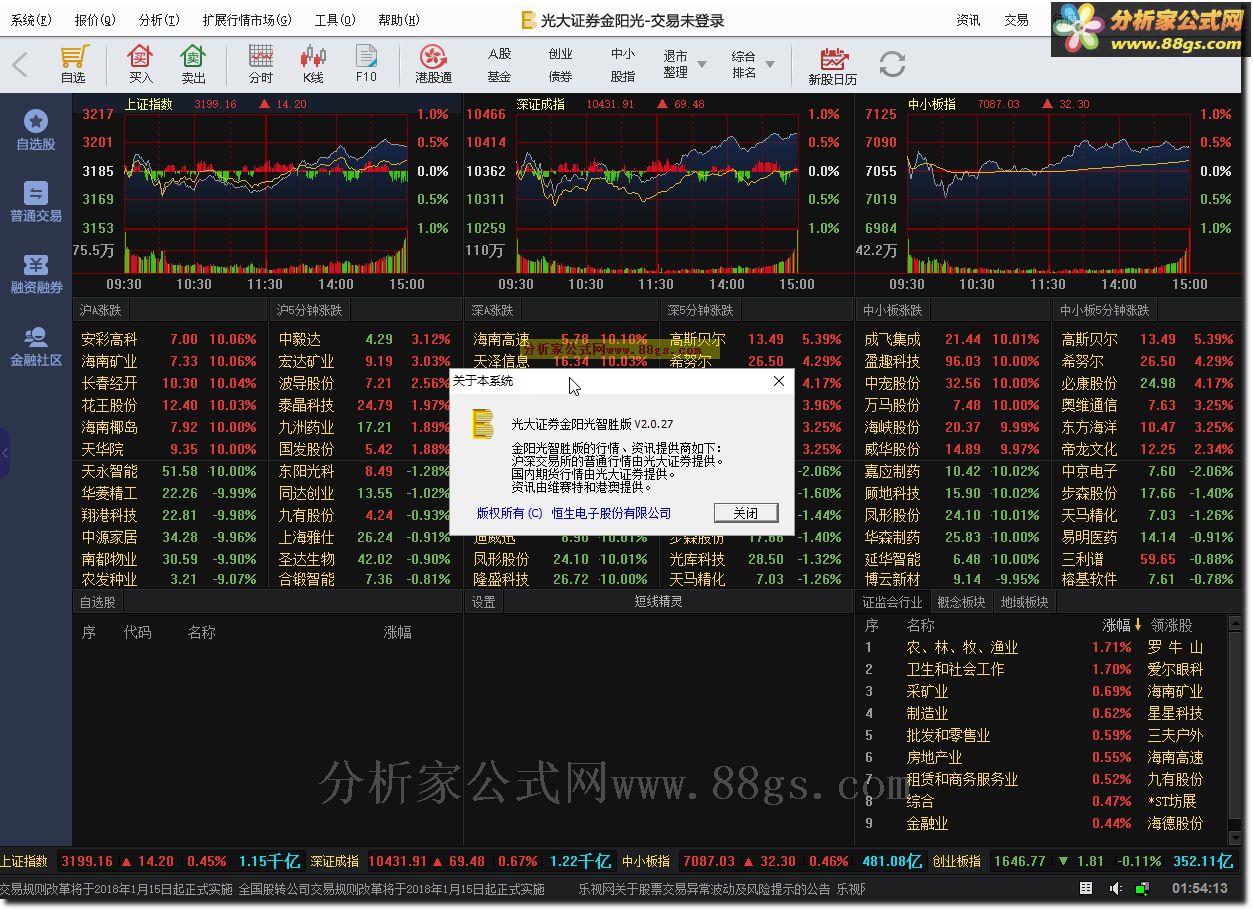Select 股指 in the toolbar

623,76
